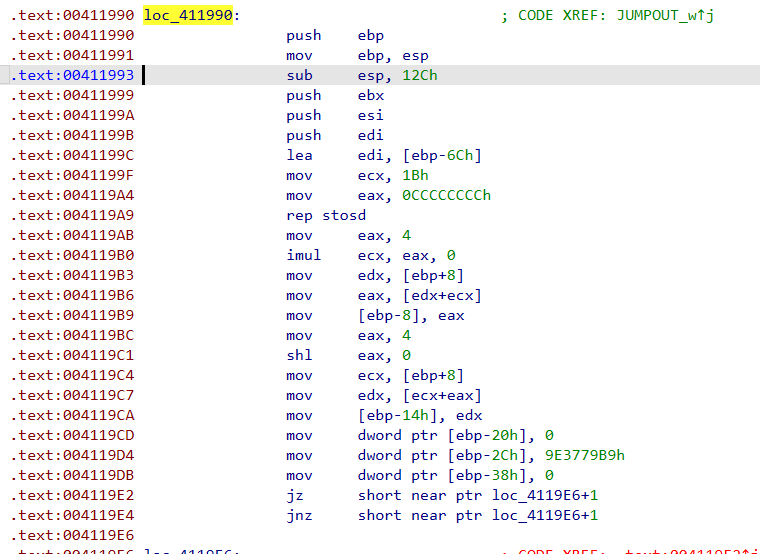Image resolution: width=760 pixels, height=554 pixels.
Task: Click the [edx+ecx] operand
Action: pyautogui.click(x=443, y=295)
